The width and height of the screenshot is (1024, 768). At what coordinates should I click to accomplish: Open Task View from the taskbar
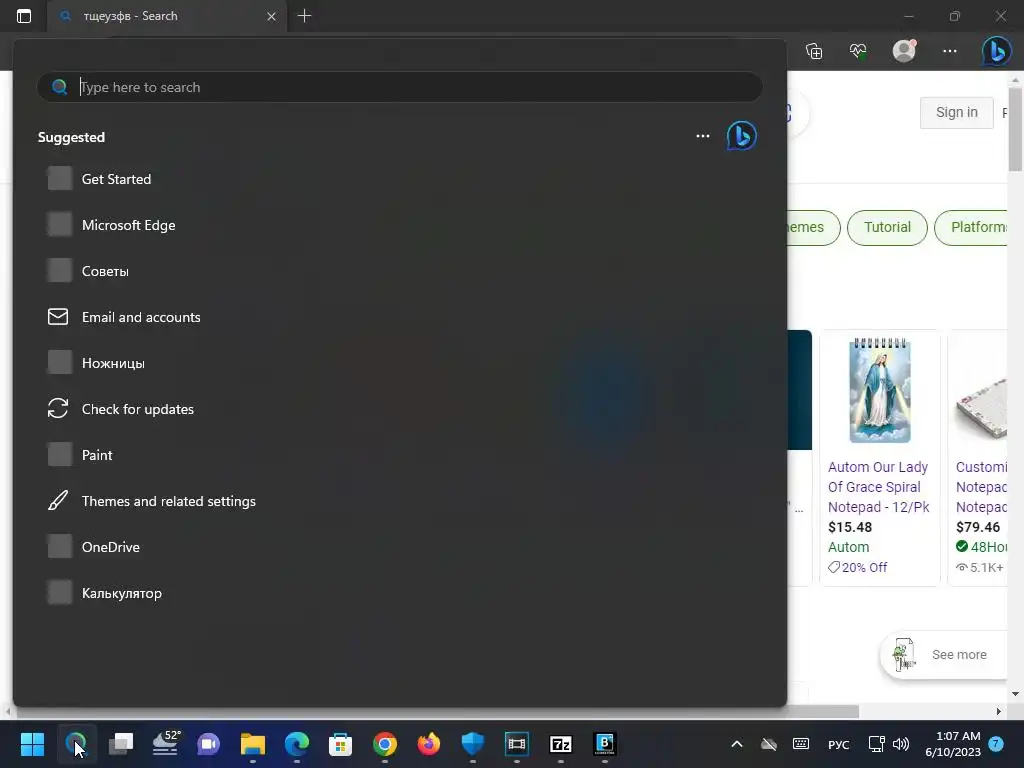coord(121,743)
